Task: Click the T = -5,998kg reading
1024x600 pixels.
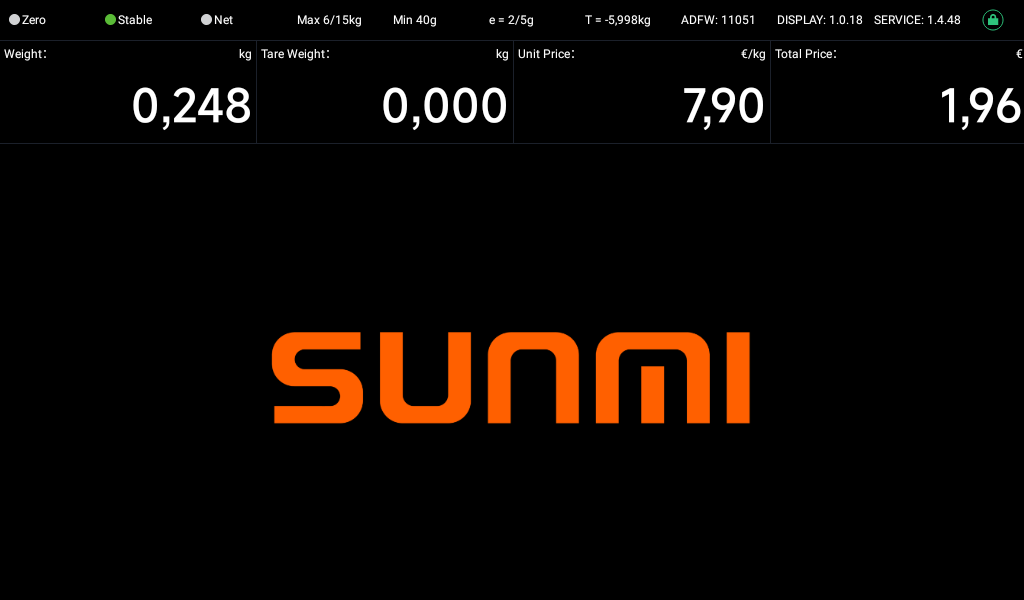Action: (x=617, y=20)
